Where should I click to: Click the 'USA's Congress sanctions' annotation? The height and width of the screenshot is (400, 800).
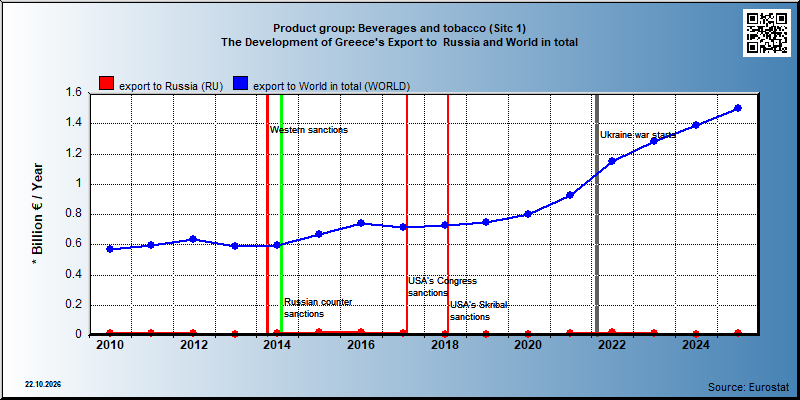(442, 287)
